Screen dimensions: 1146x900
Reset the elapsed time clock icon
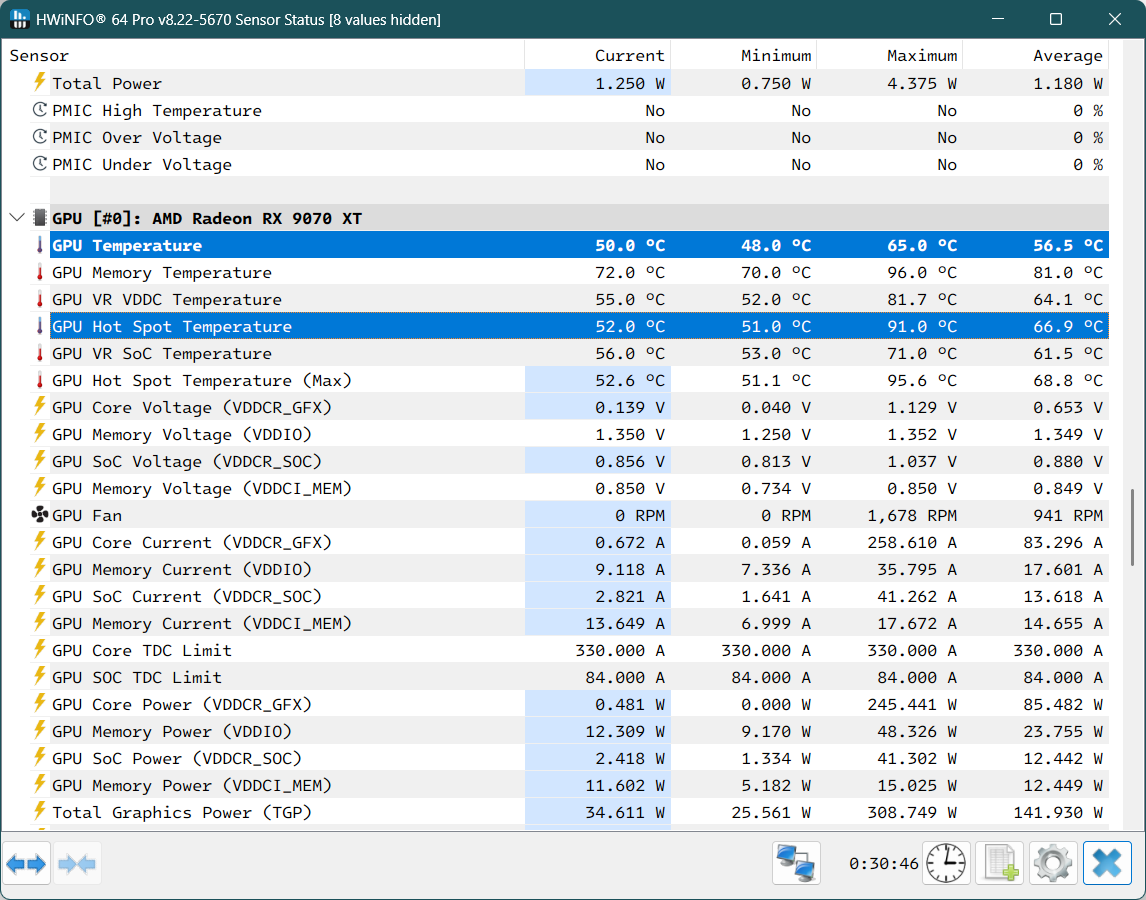point(946,863)
